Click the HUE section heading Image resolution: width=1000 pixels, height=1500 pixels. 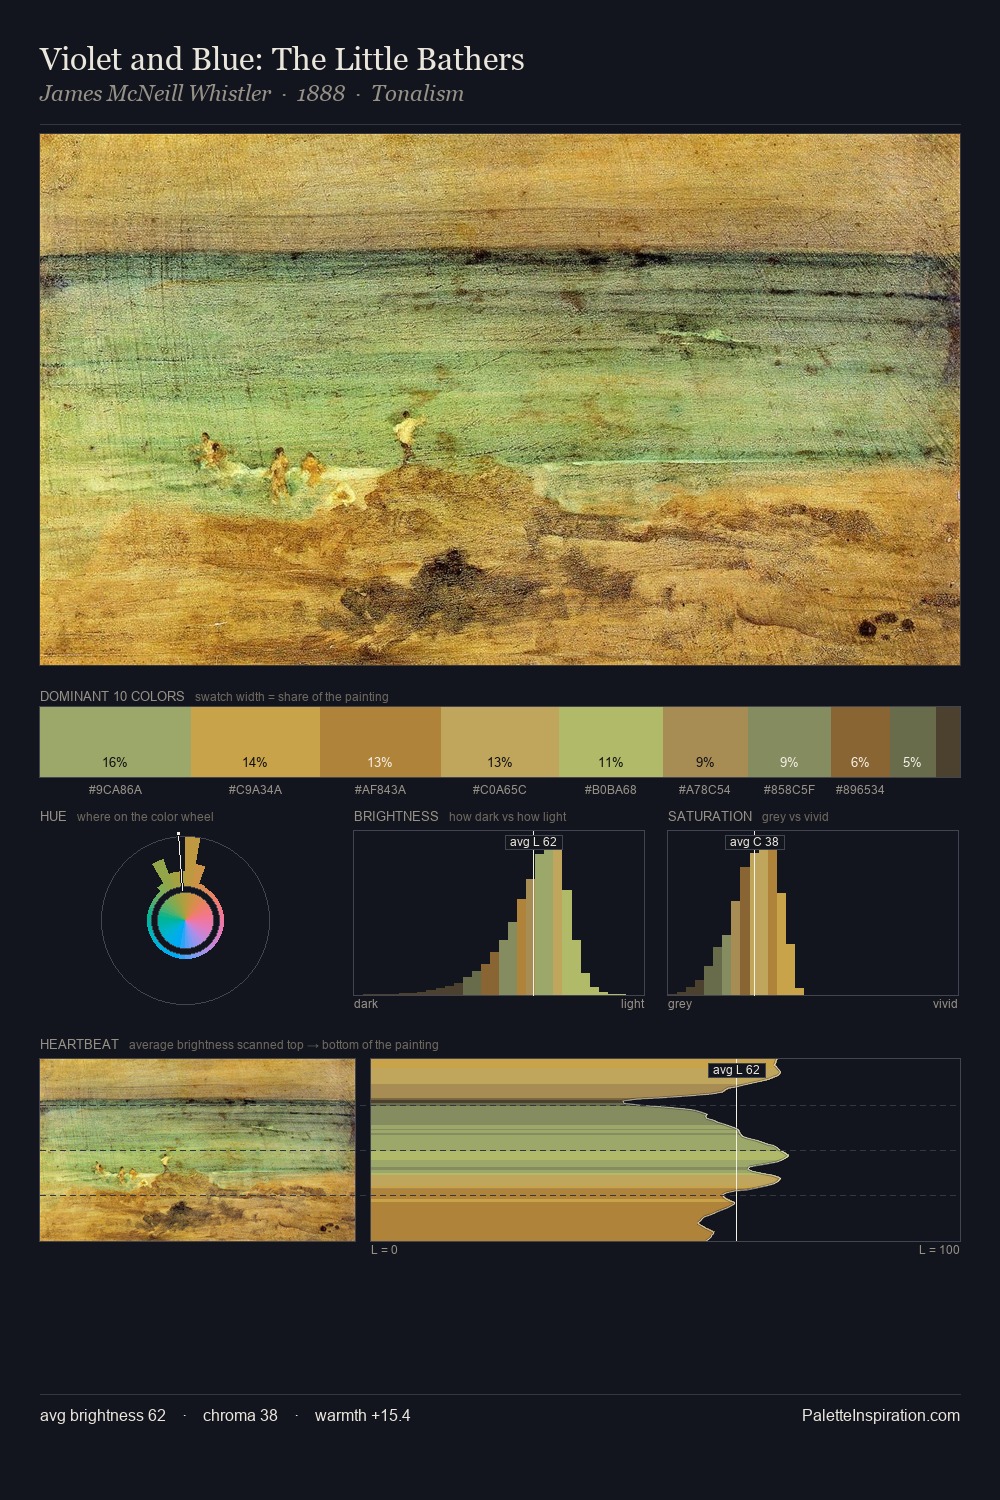(53, 816)
